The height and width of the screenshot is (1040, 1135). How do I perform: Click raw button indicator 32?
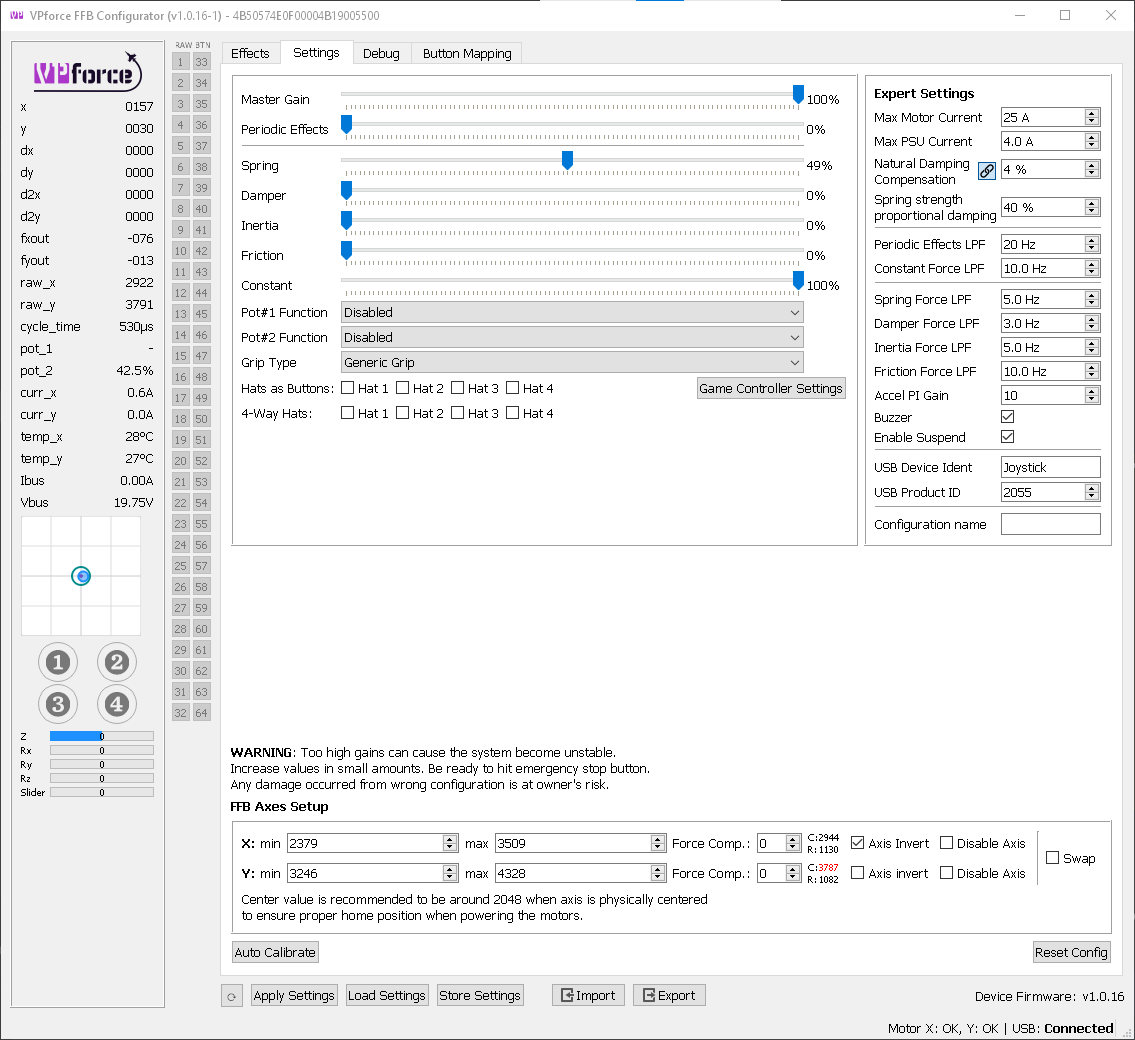181,713
